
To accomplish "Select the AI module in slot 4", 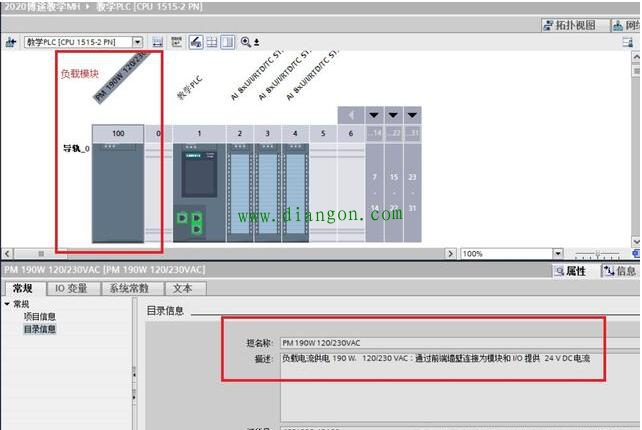I will [295, 192].
